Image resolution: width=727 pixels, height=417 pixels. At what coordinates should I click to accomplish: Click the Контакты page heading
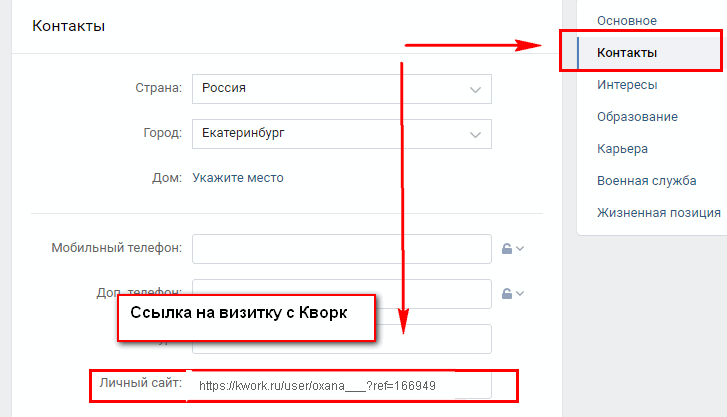coord(69,26)
